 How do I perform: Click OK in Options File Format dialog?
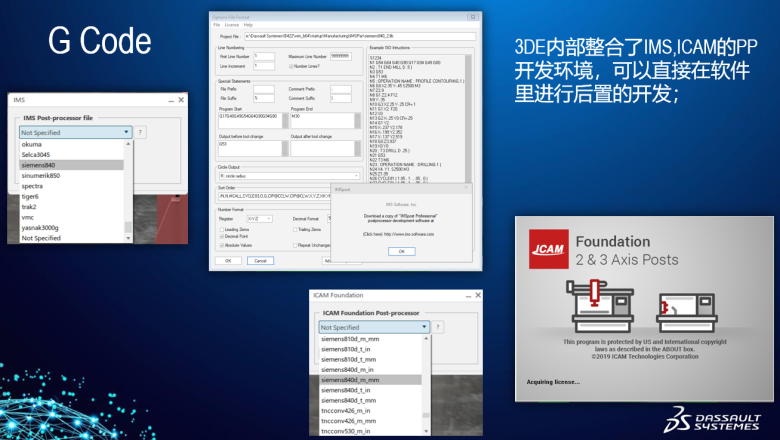(228, 261)
